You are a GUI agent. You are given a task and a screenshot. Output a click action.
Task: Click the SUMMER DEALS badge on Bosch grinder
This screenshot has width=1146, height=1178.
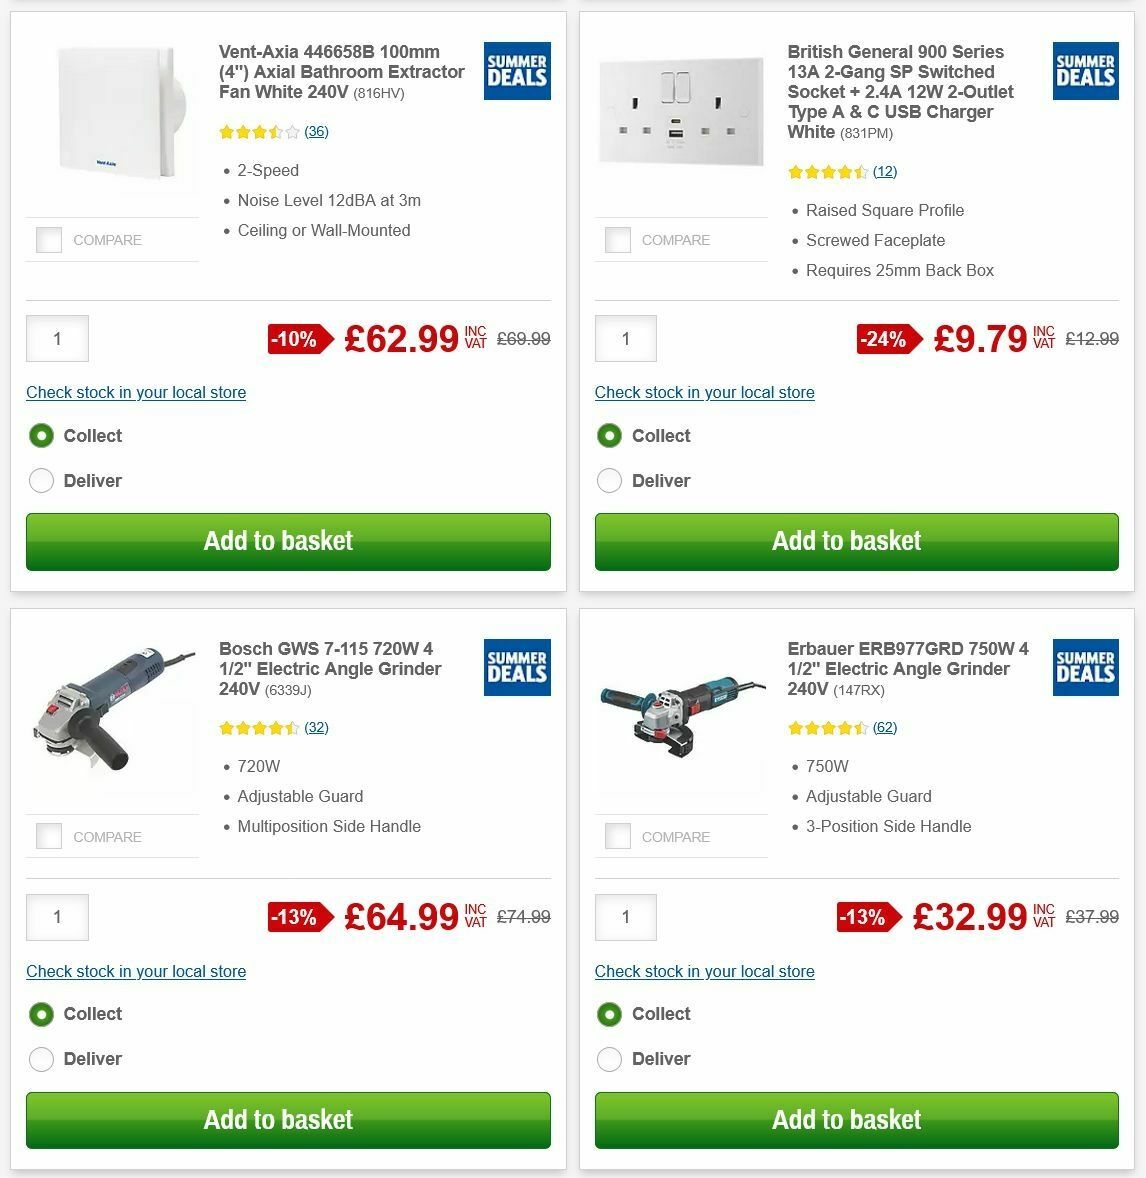(516, 667)
